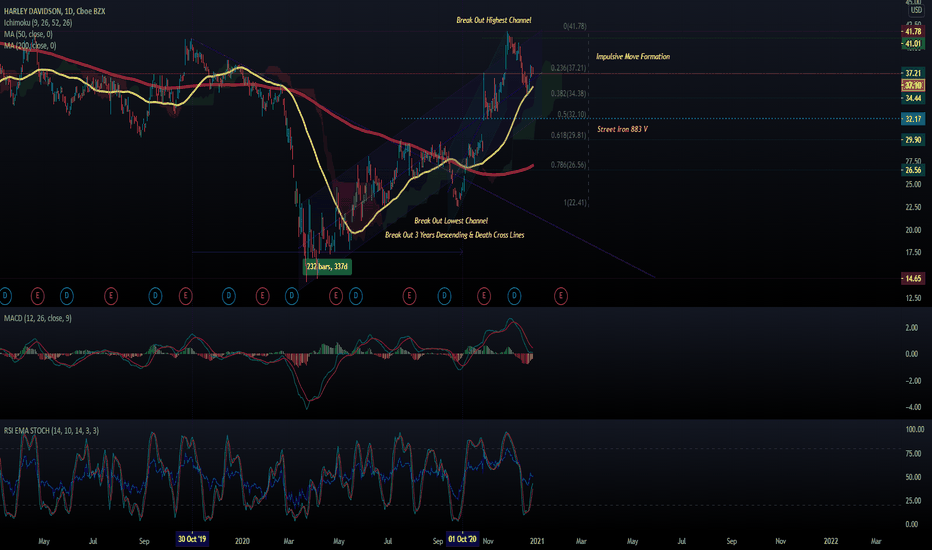The width and height of the screenshot is (932, 550).
Task: Click the 01 Oct '20 date marker
Action: (462, 539)
